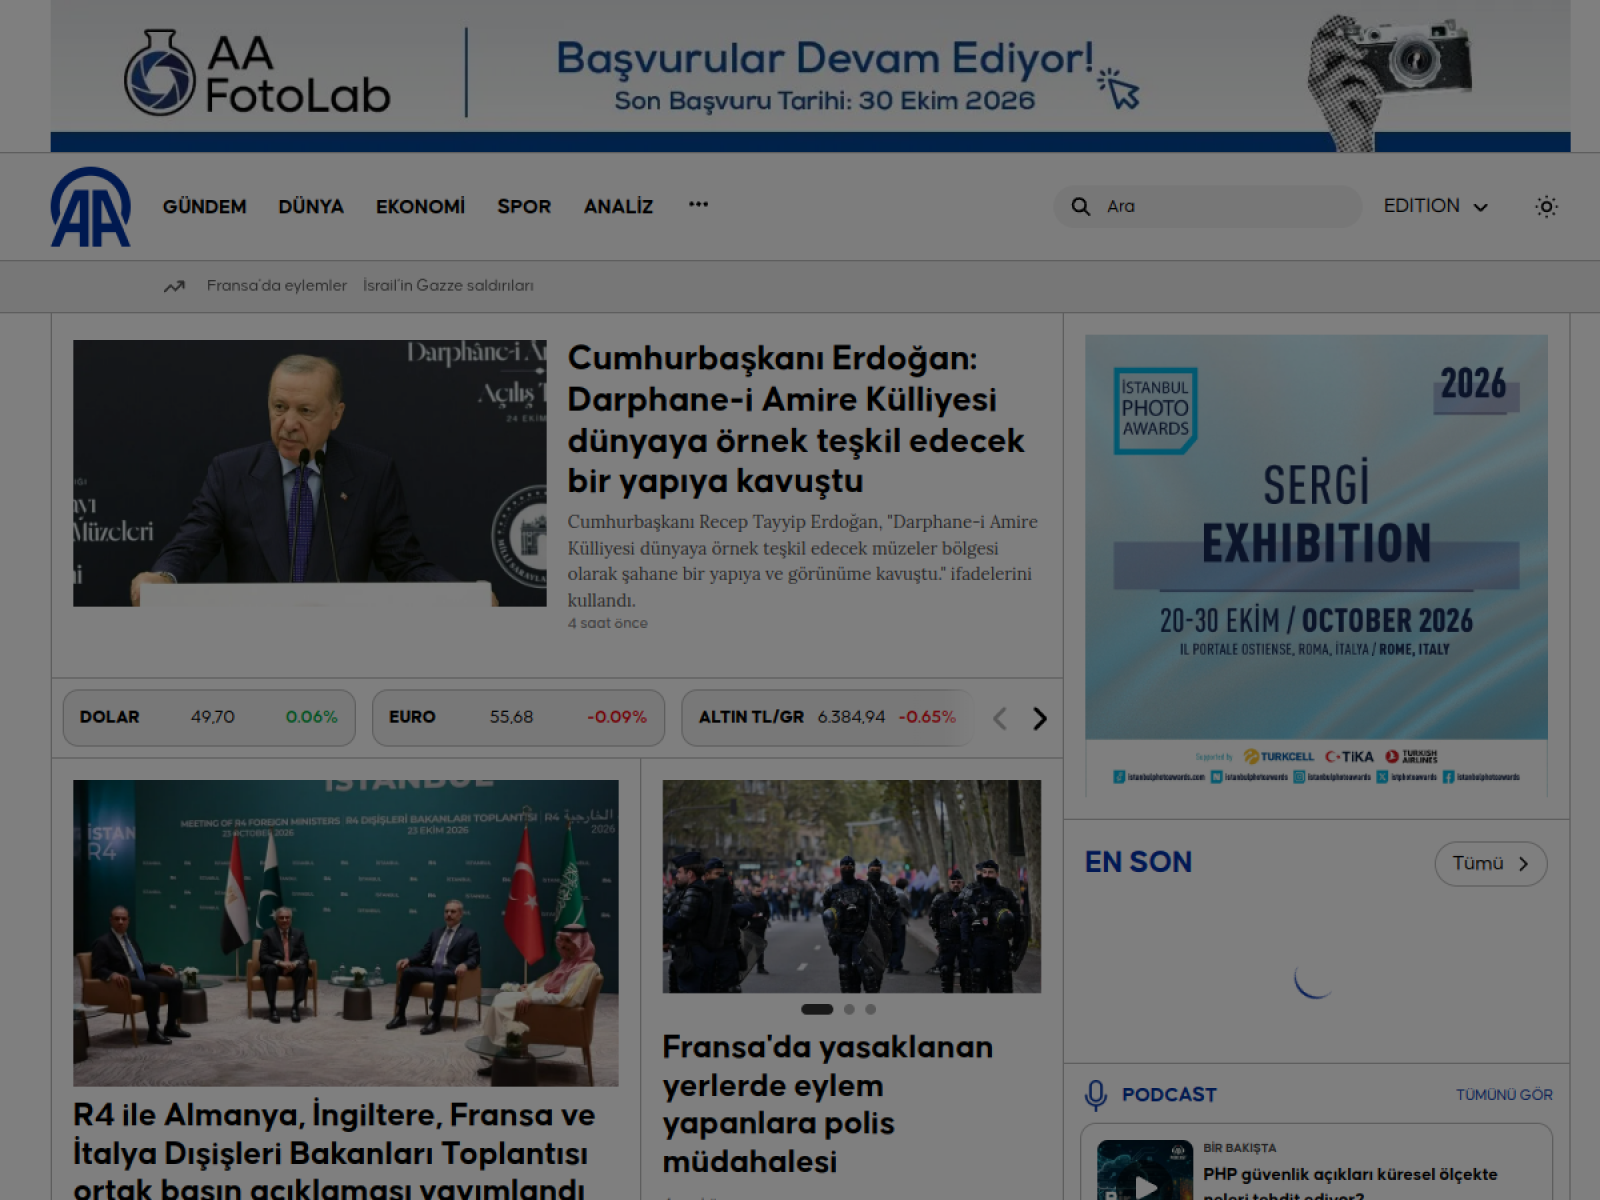Click the search magnifier icon

click(x=1080, y=206)
